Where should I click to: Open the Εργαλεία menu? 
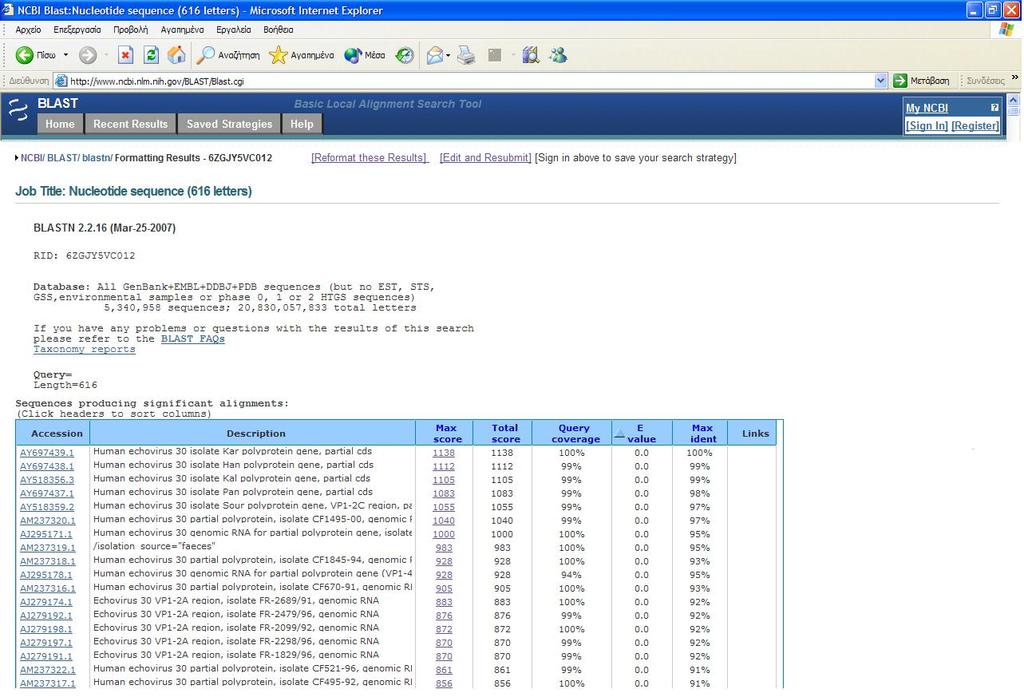[x=233, y=29]
